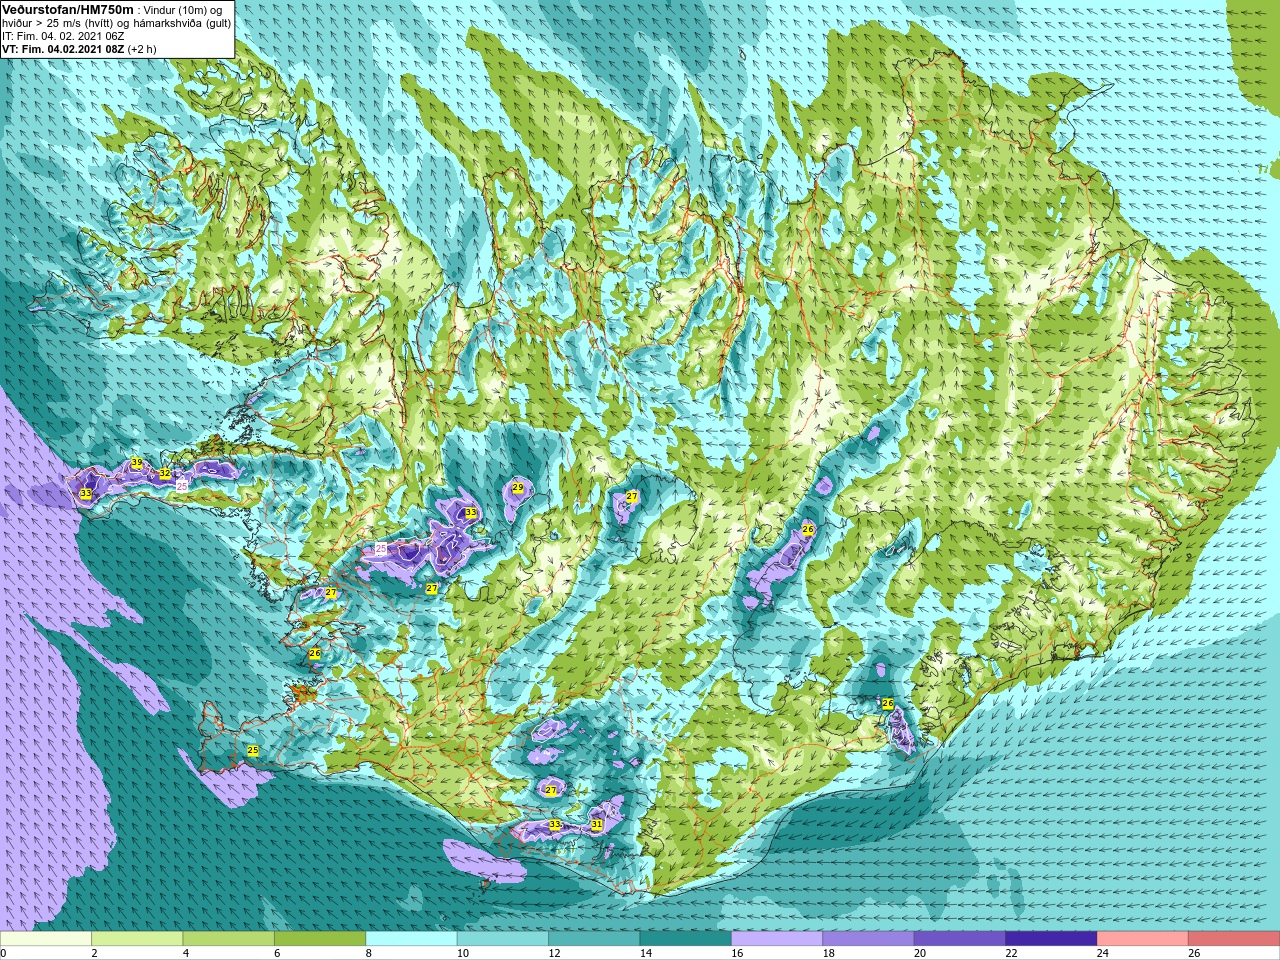
Task: Click the yellow 25 label on southwest peninsula
Action: point(253,751)
